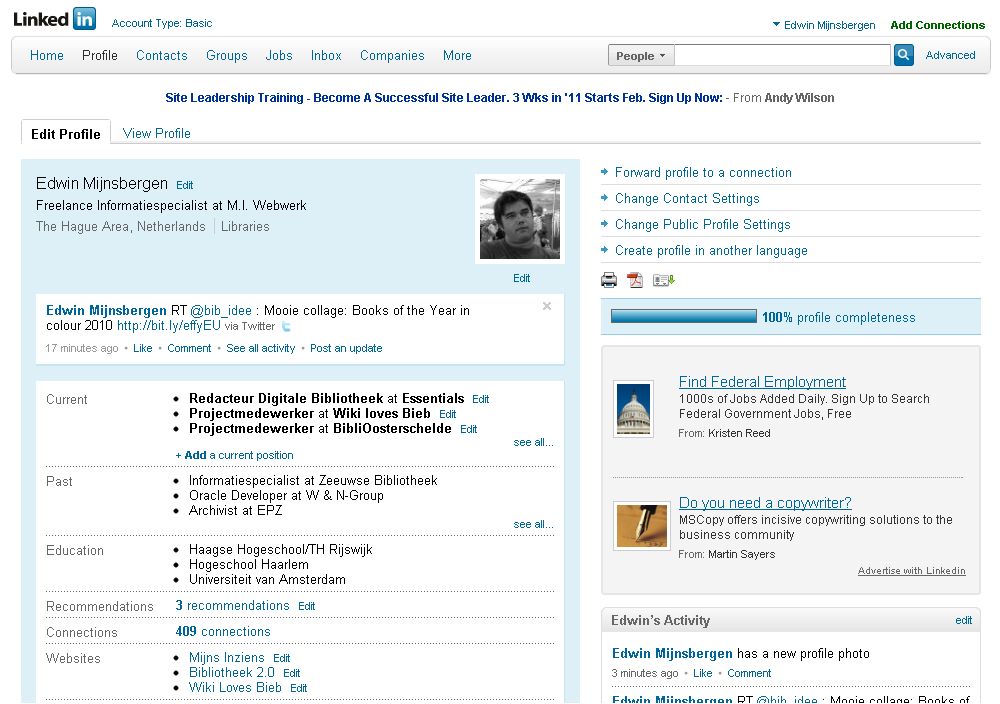Open Wiki Loves Bieb website link
This screenshot has height=704, width=1000.
click(x=235, y=687)
